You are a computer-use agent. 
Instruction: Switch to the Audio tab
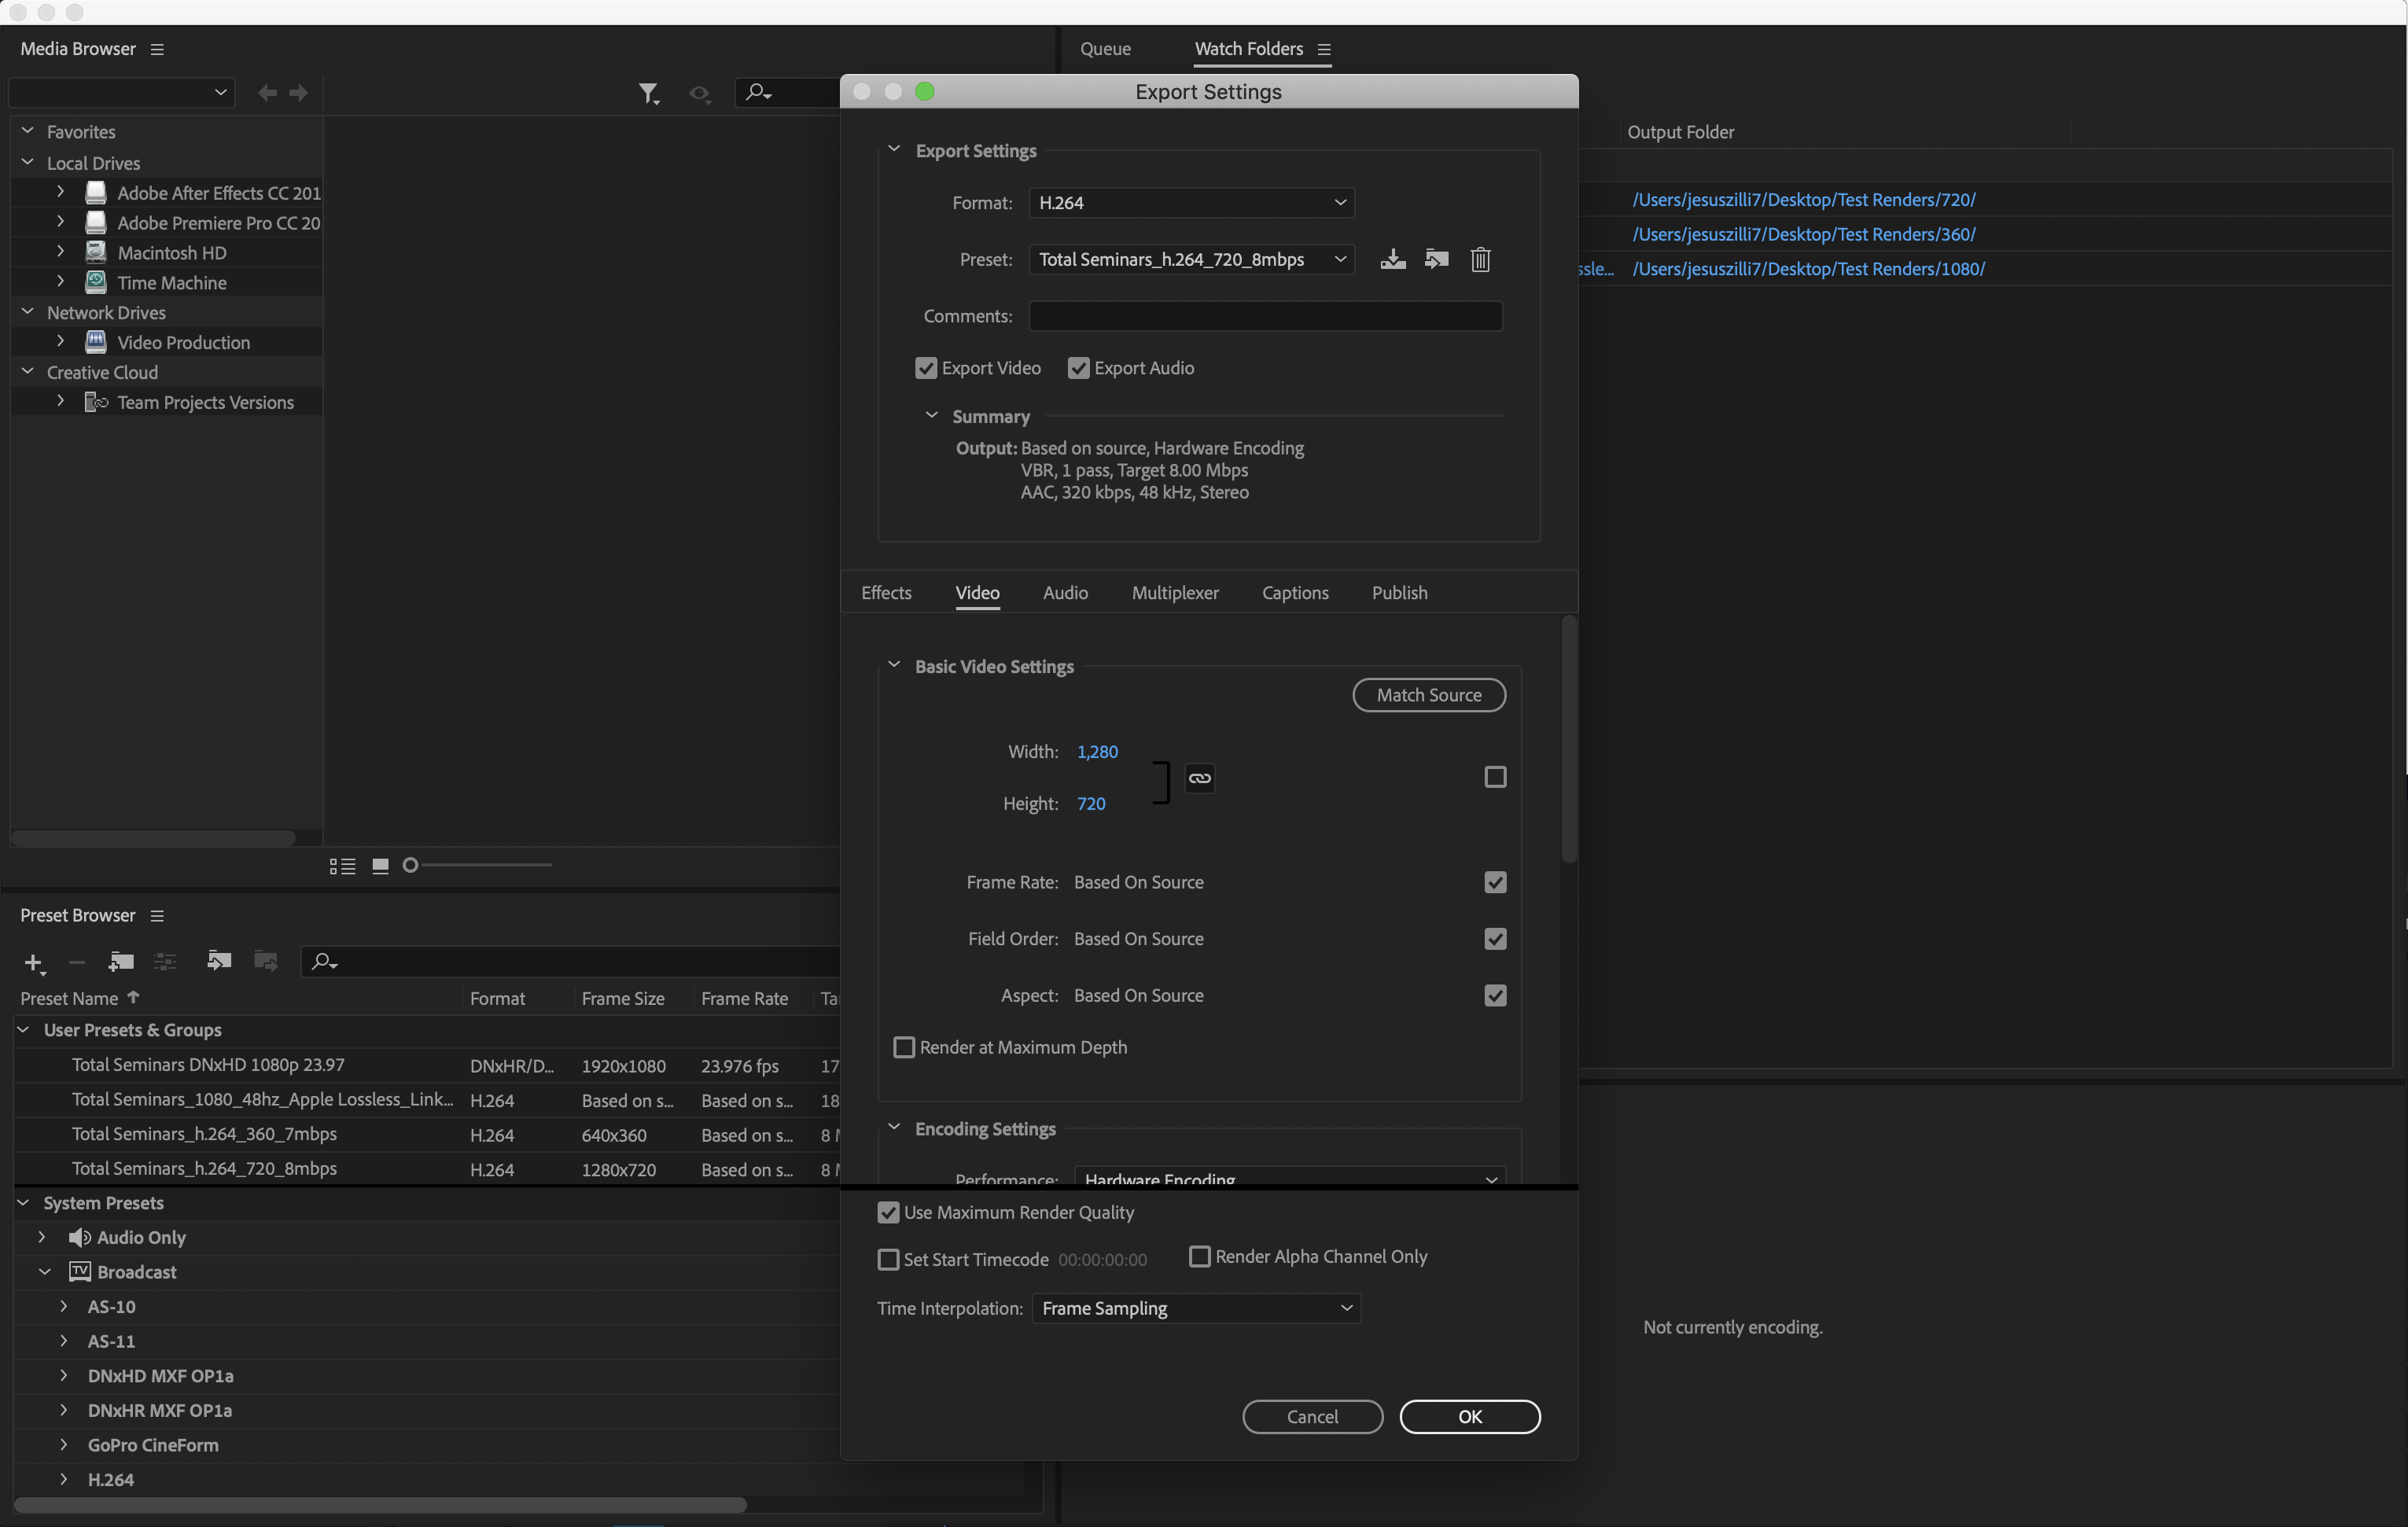1065,593
